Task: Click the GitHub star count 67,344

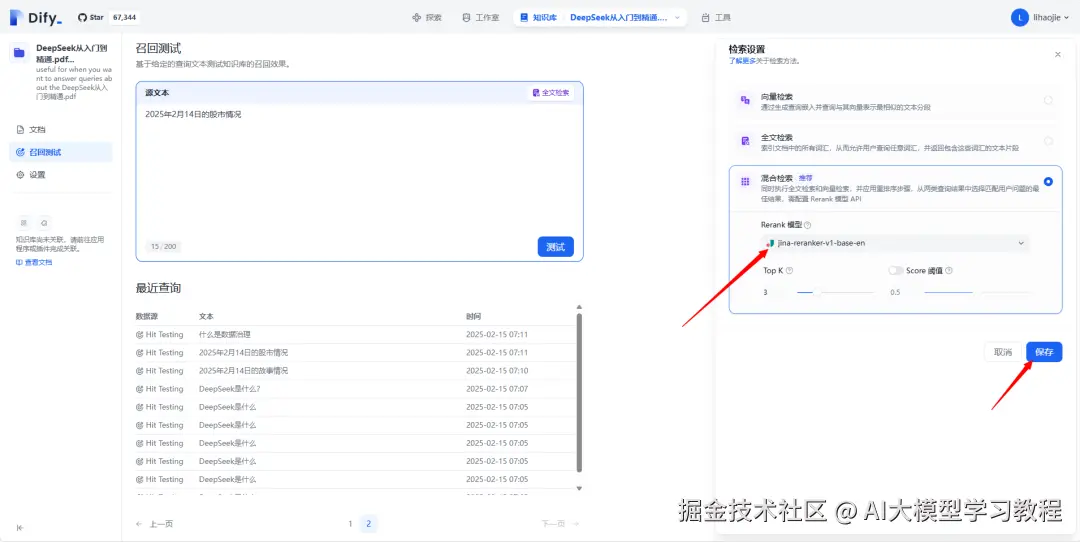Action: point(124,17)
